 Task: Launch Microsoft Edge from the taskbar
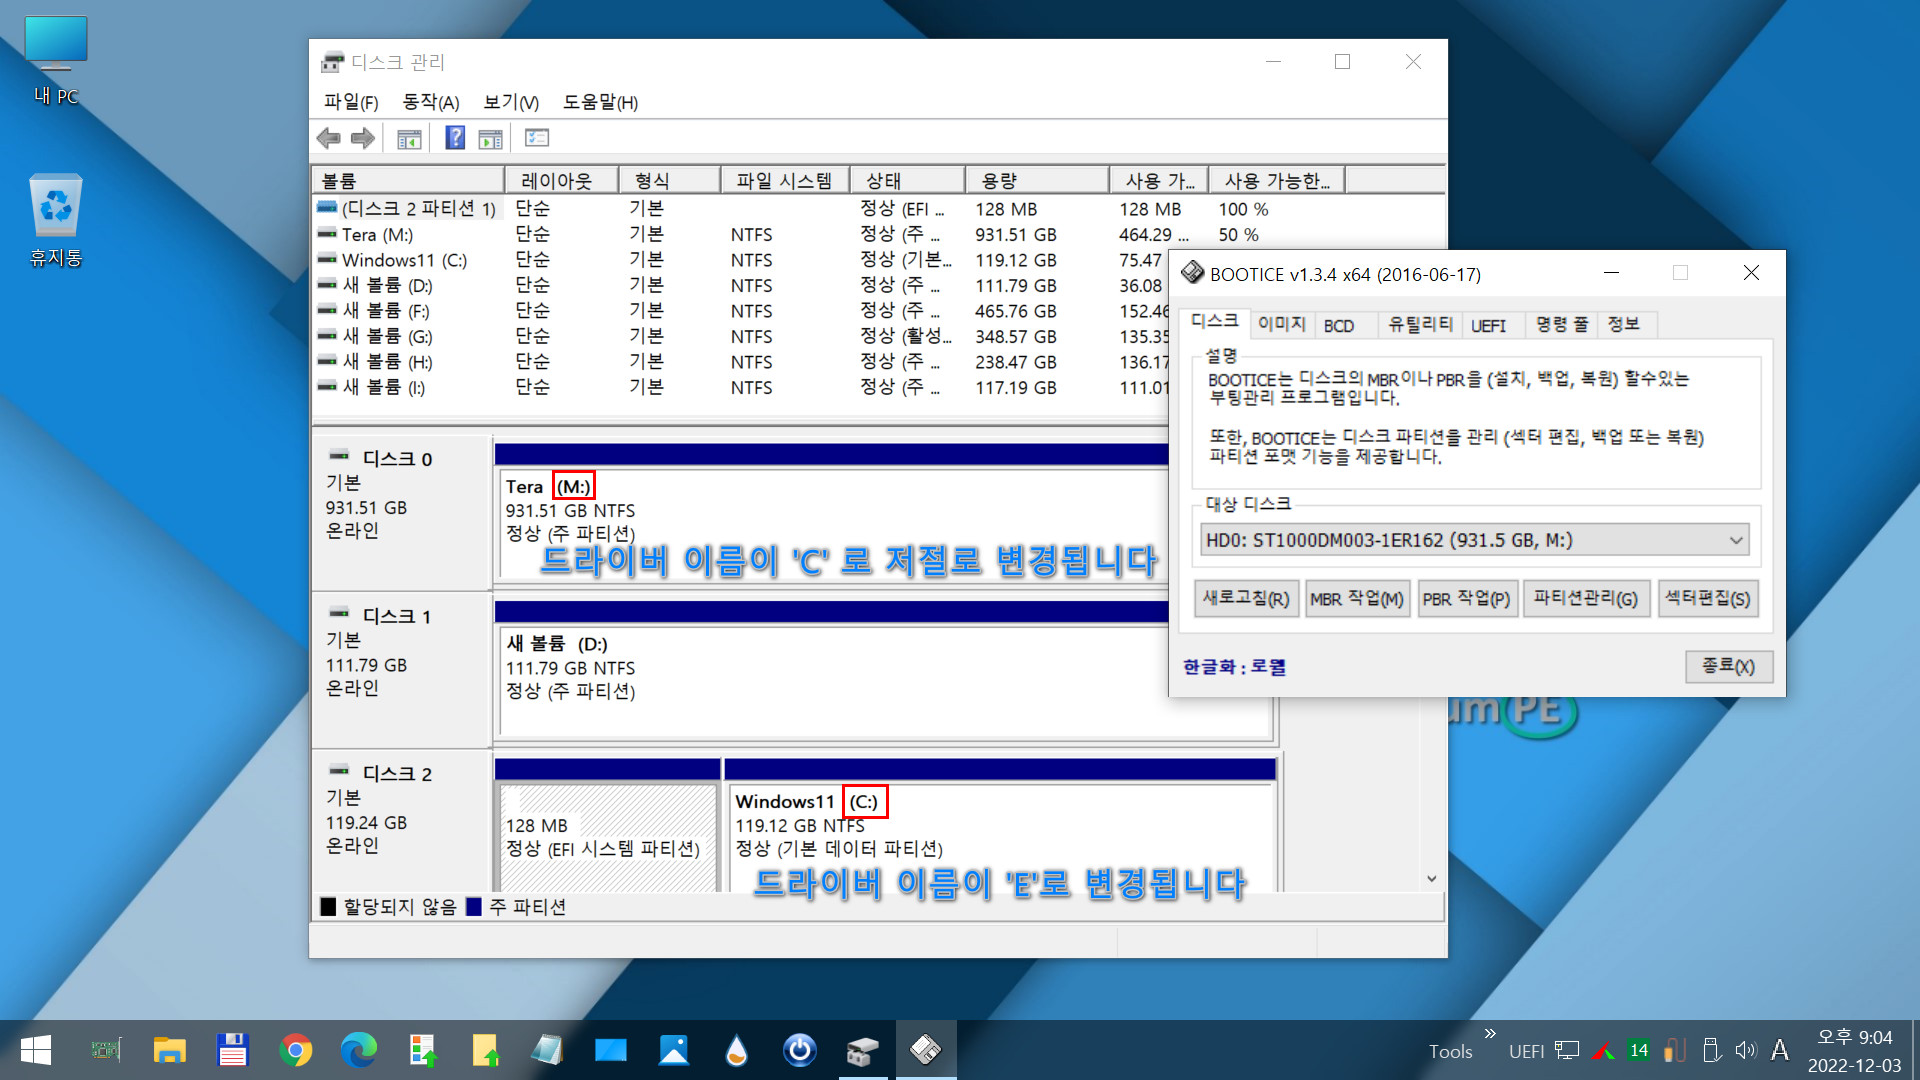[359, 1050]
